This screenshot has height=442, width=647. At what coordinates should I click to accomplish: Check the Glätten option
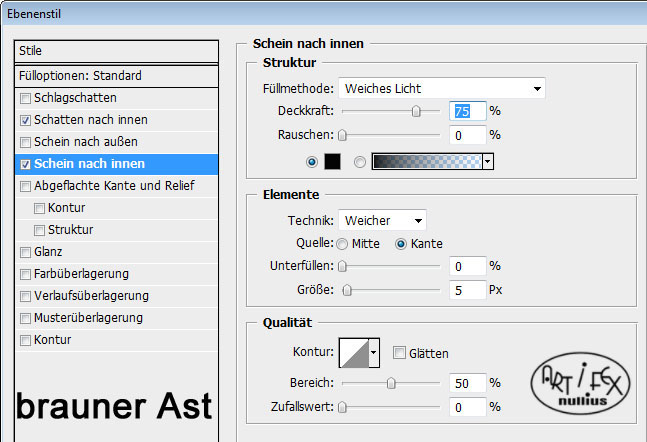coord(399,353)
